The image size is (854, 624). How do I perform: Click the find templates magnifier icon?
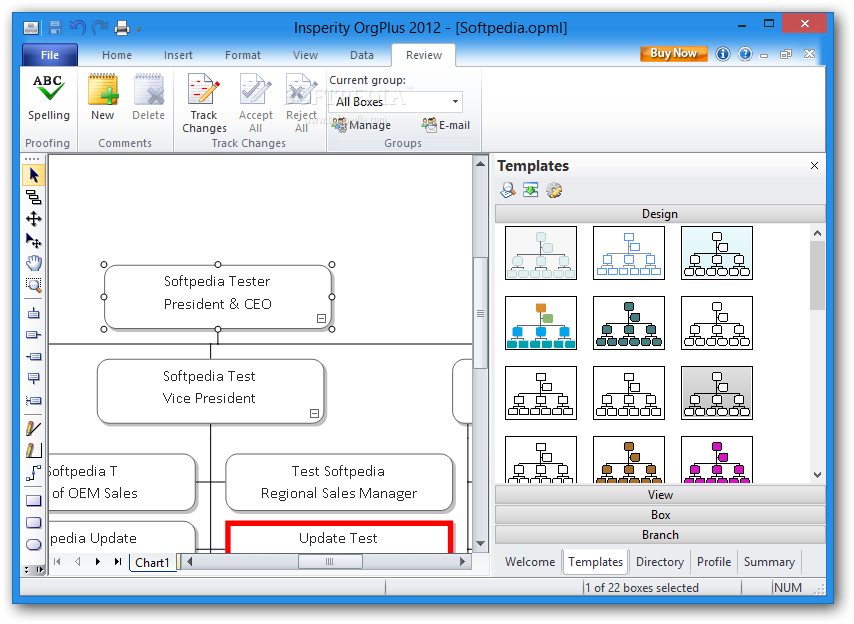tap(508, 190)
